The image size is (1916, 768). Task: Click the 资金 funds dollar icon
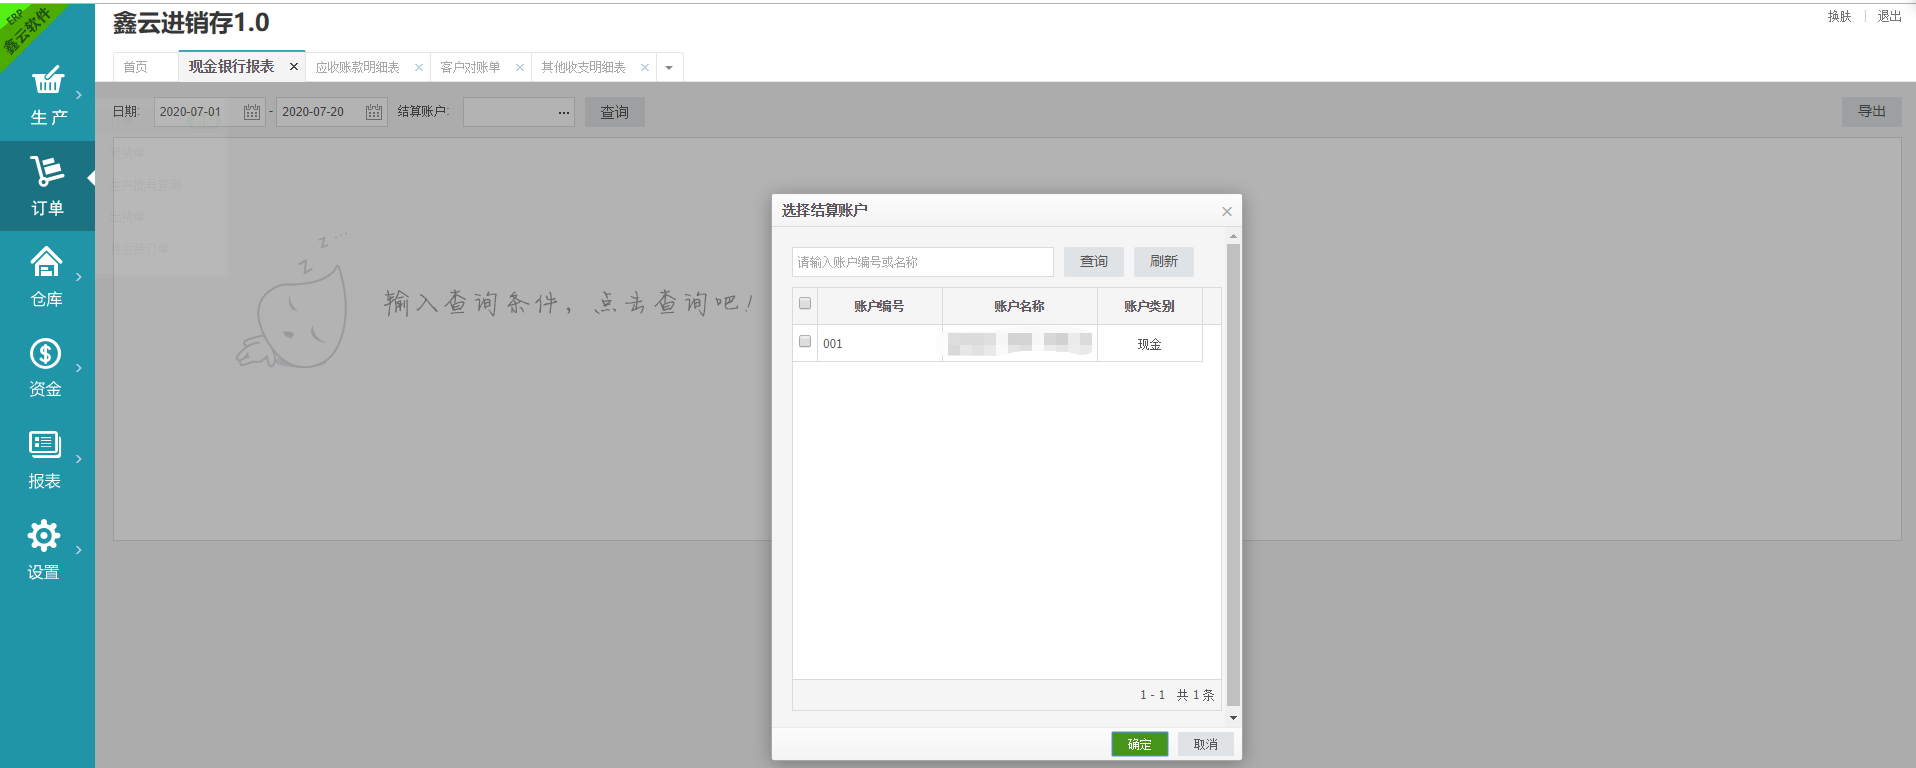click(x=46, y=354)
